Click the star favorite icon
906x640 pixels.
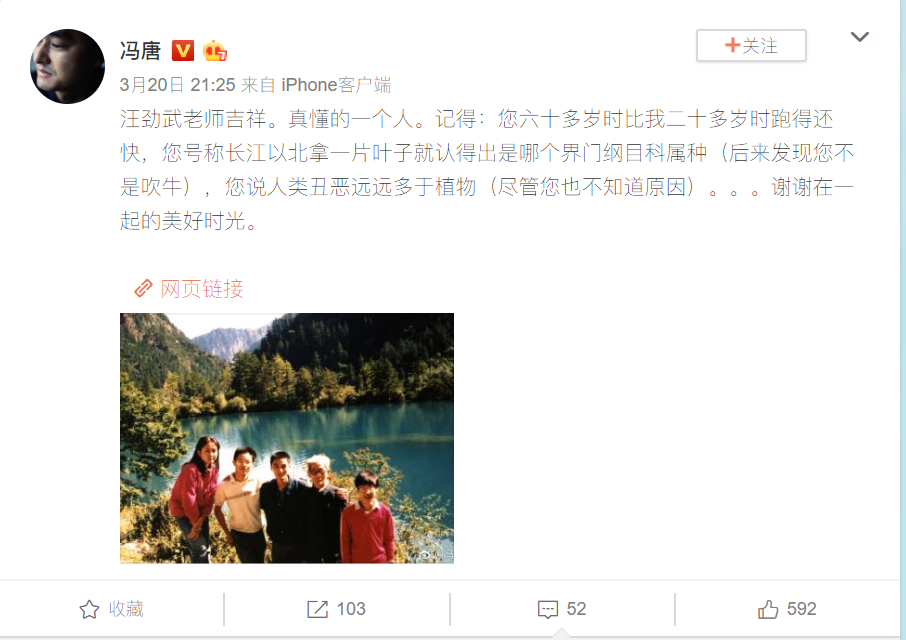[89, 609]
